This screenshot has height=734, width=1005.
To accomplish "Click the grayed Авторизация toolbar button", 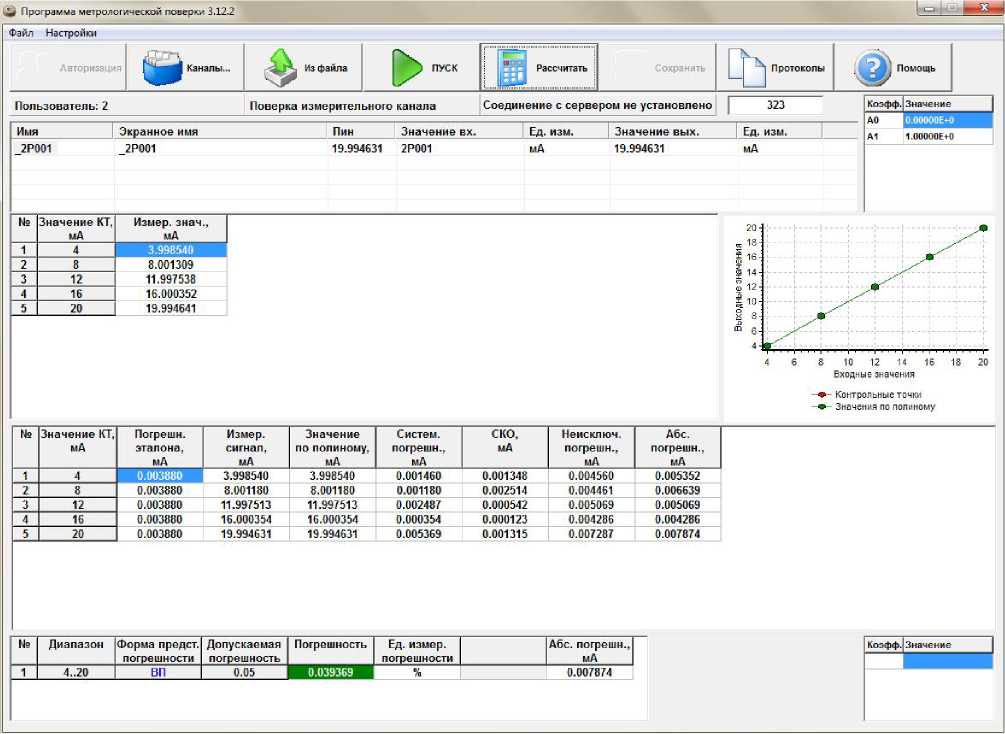I will 67,69.
